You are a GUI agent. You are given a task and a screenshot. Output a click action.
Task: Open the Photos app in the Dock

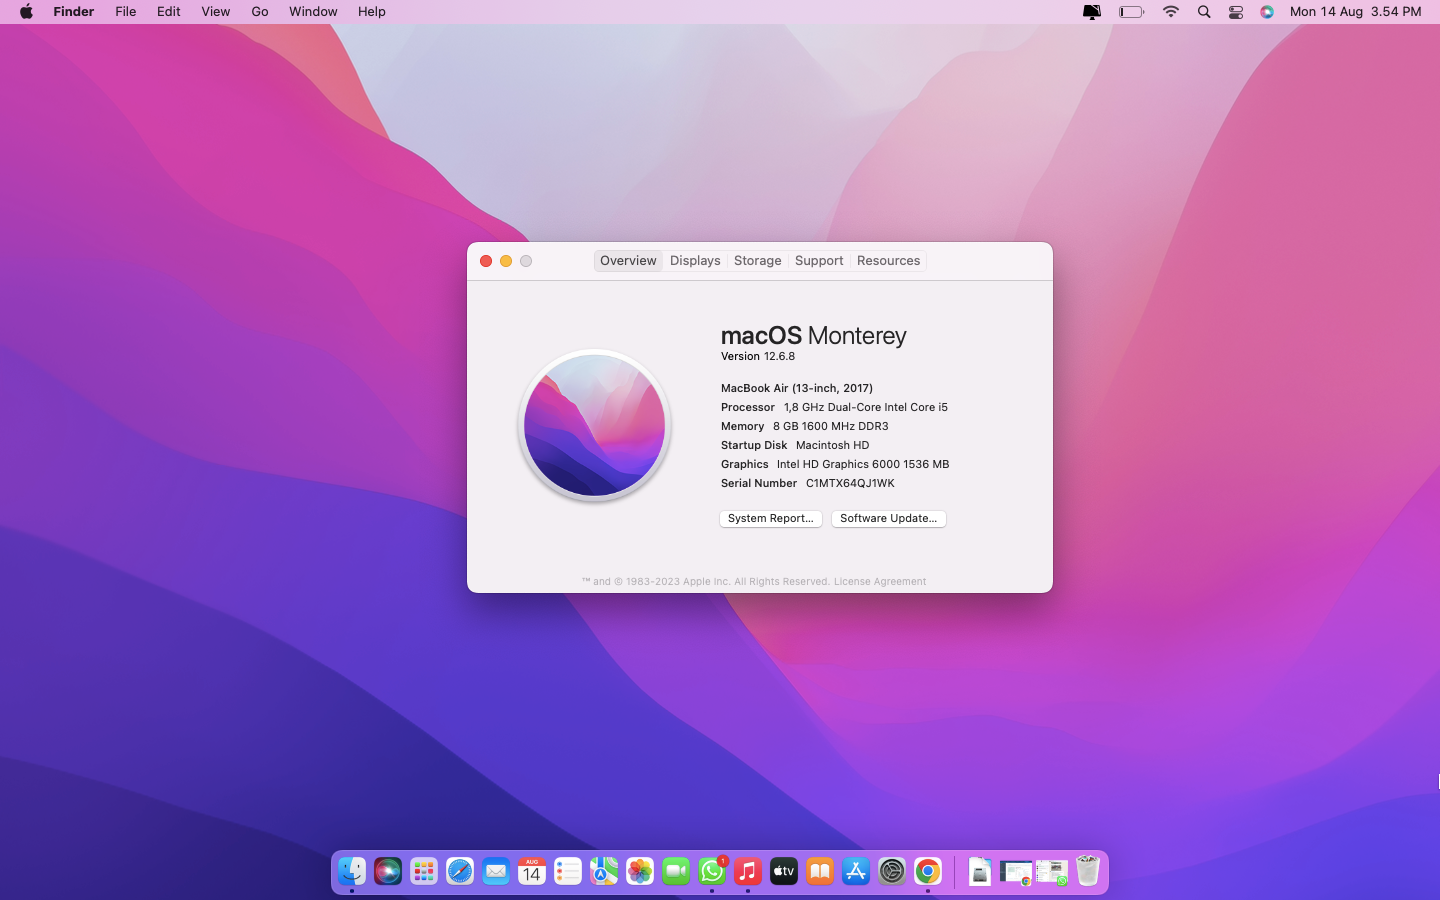tap(640, 872)
